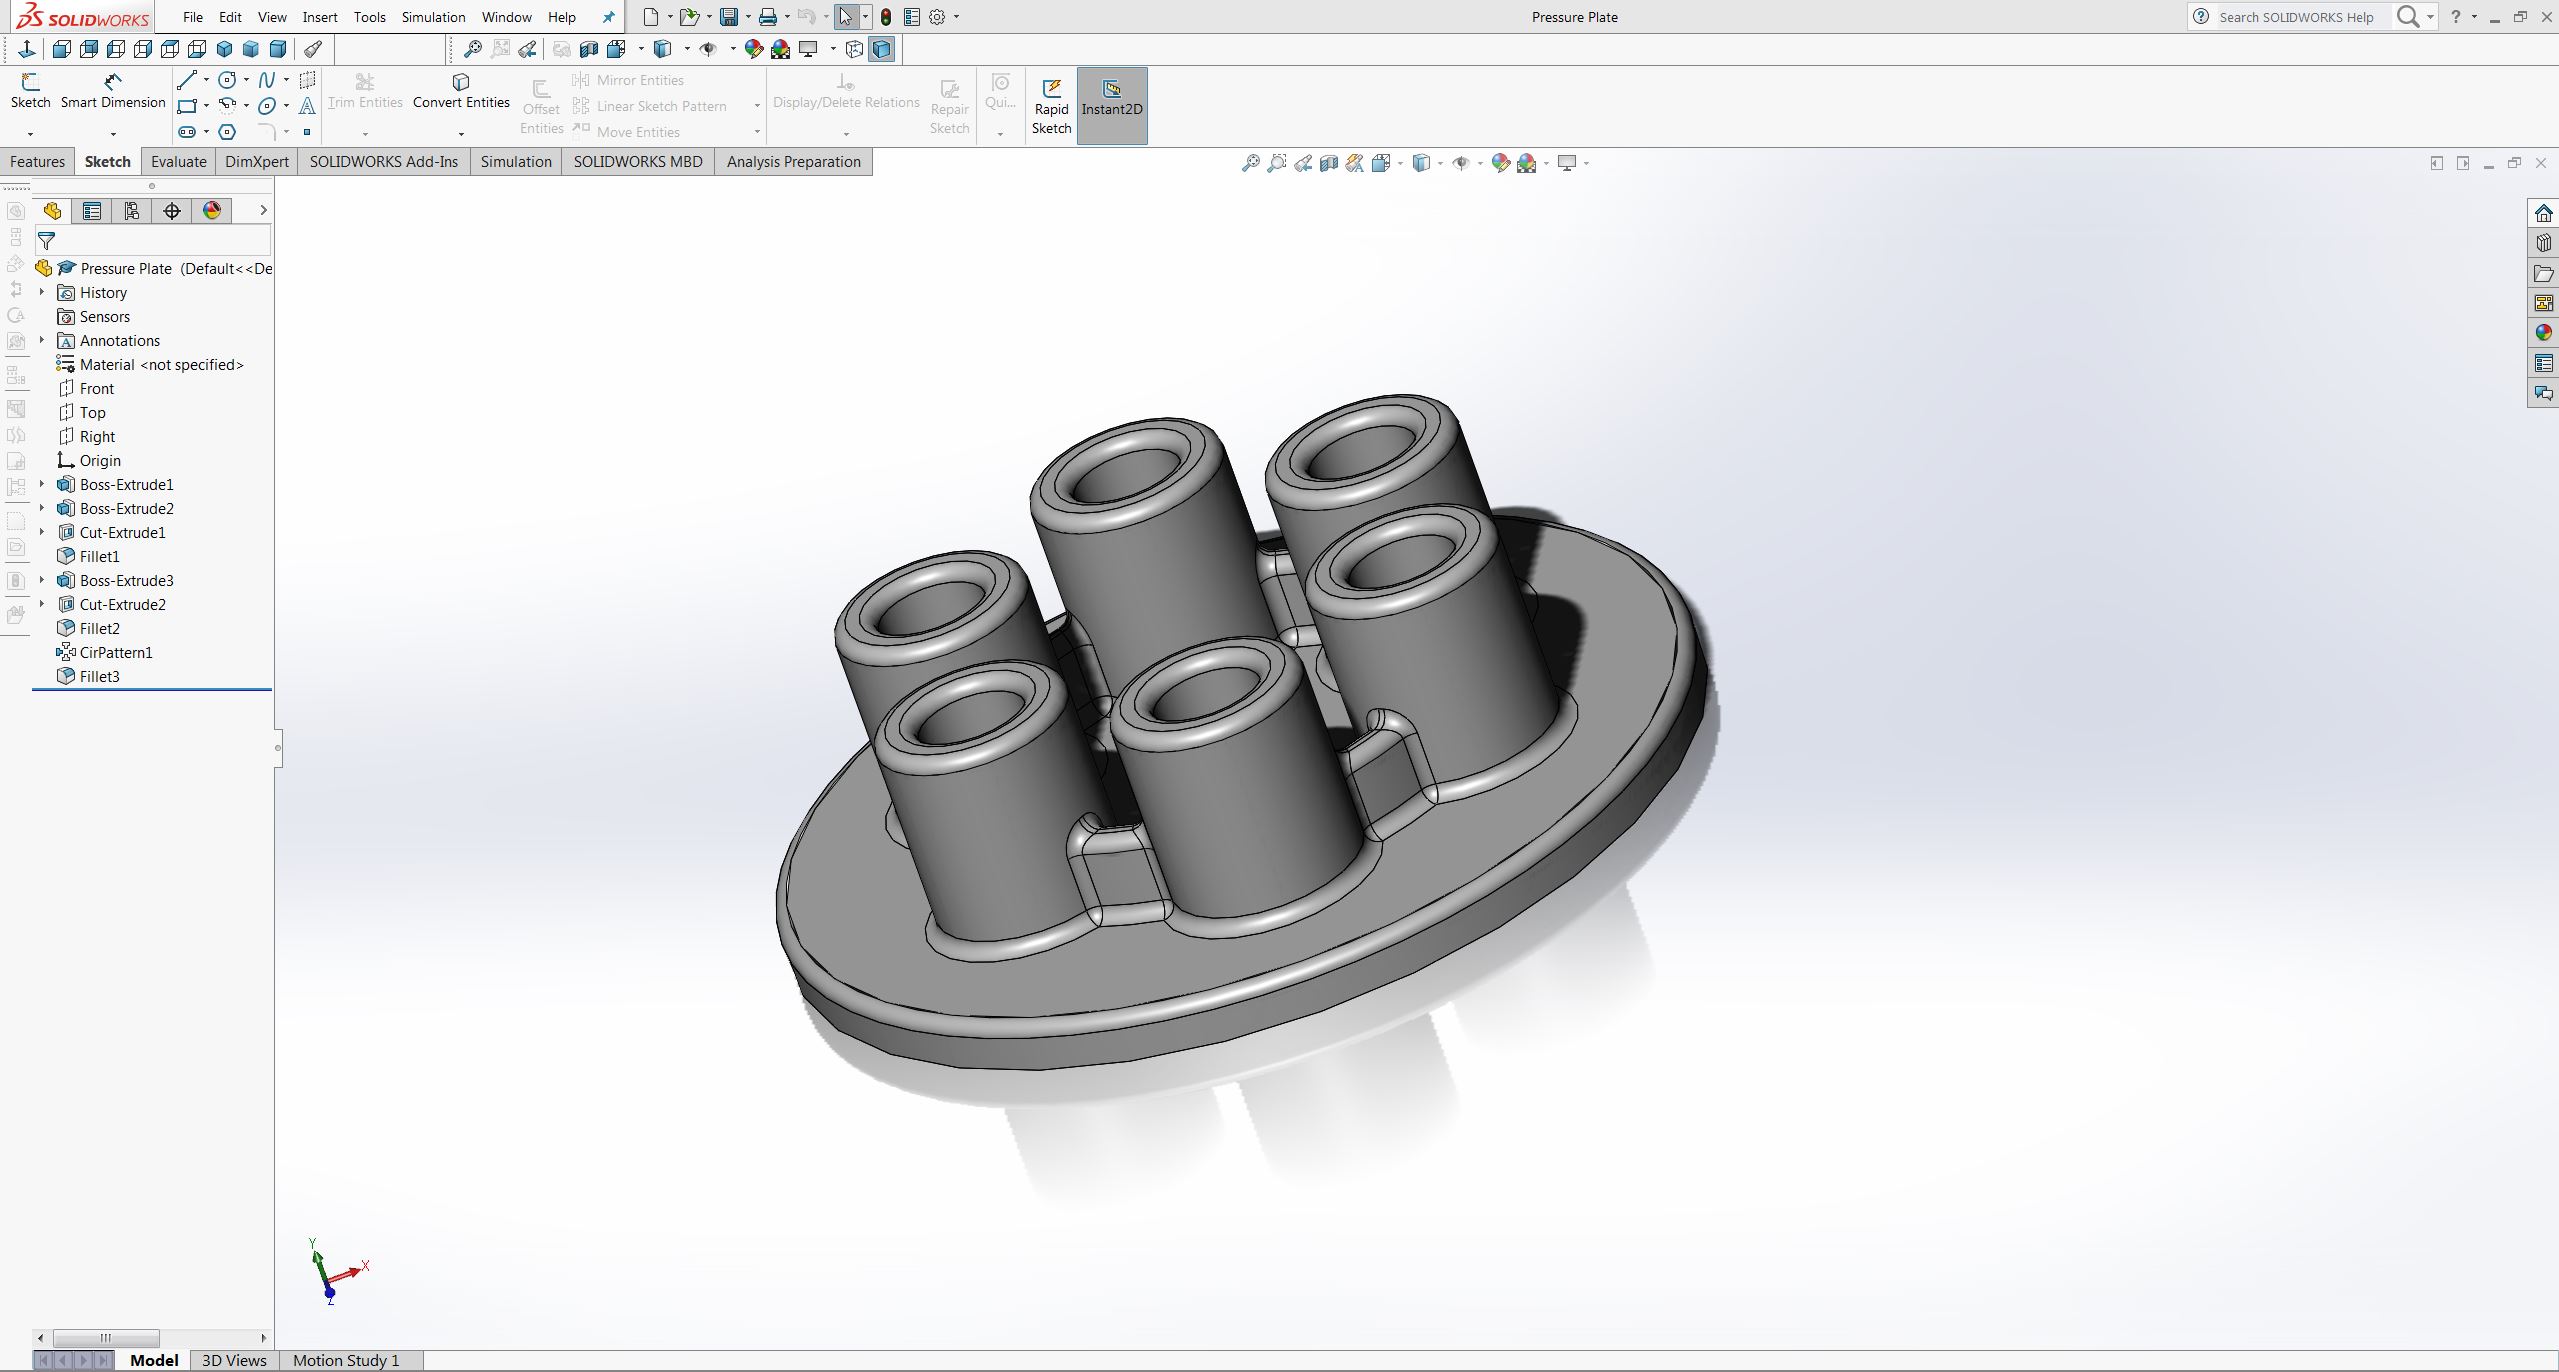The width and height of the screenshot is (2559, 1372).
Task: Open the DisplayManager color ball tab
Action: click(x=212, y=210)
